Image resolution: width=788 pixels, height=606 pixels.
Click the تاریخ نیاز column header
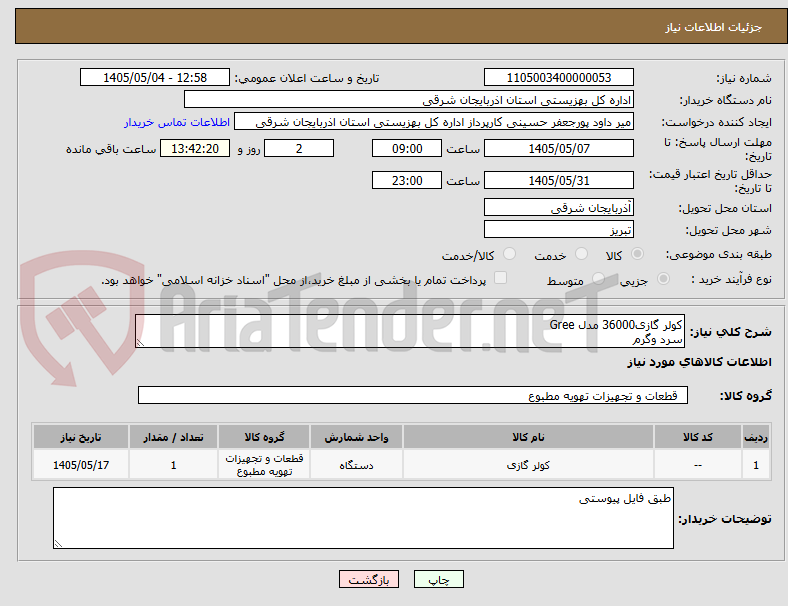point(81,437)
